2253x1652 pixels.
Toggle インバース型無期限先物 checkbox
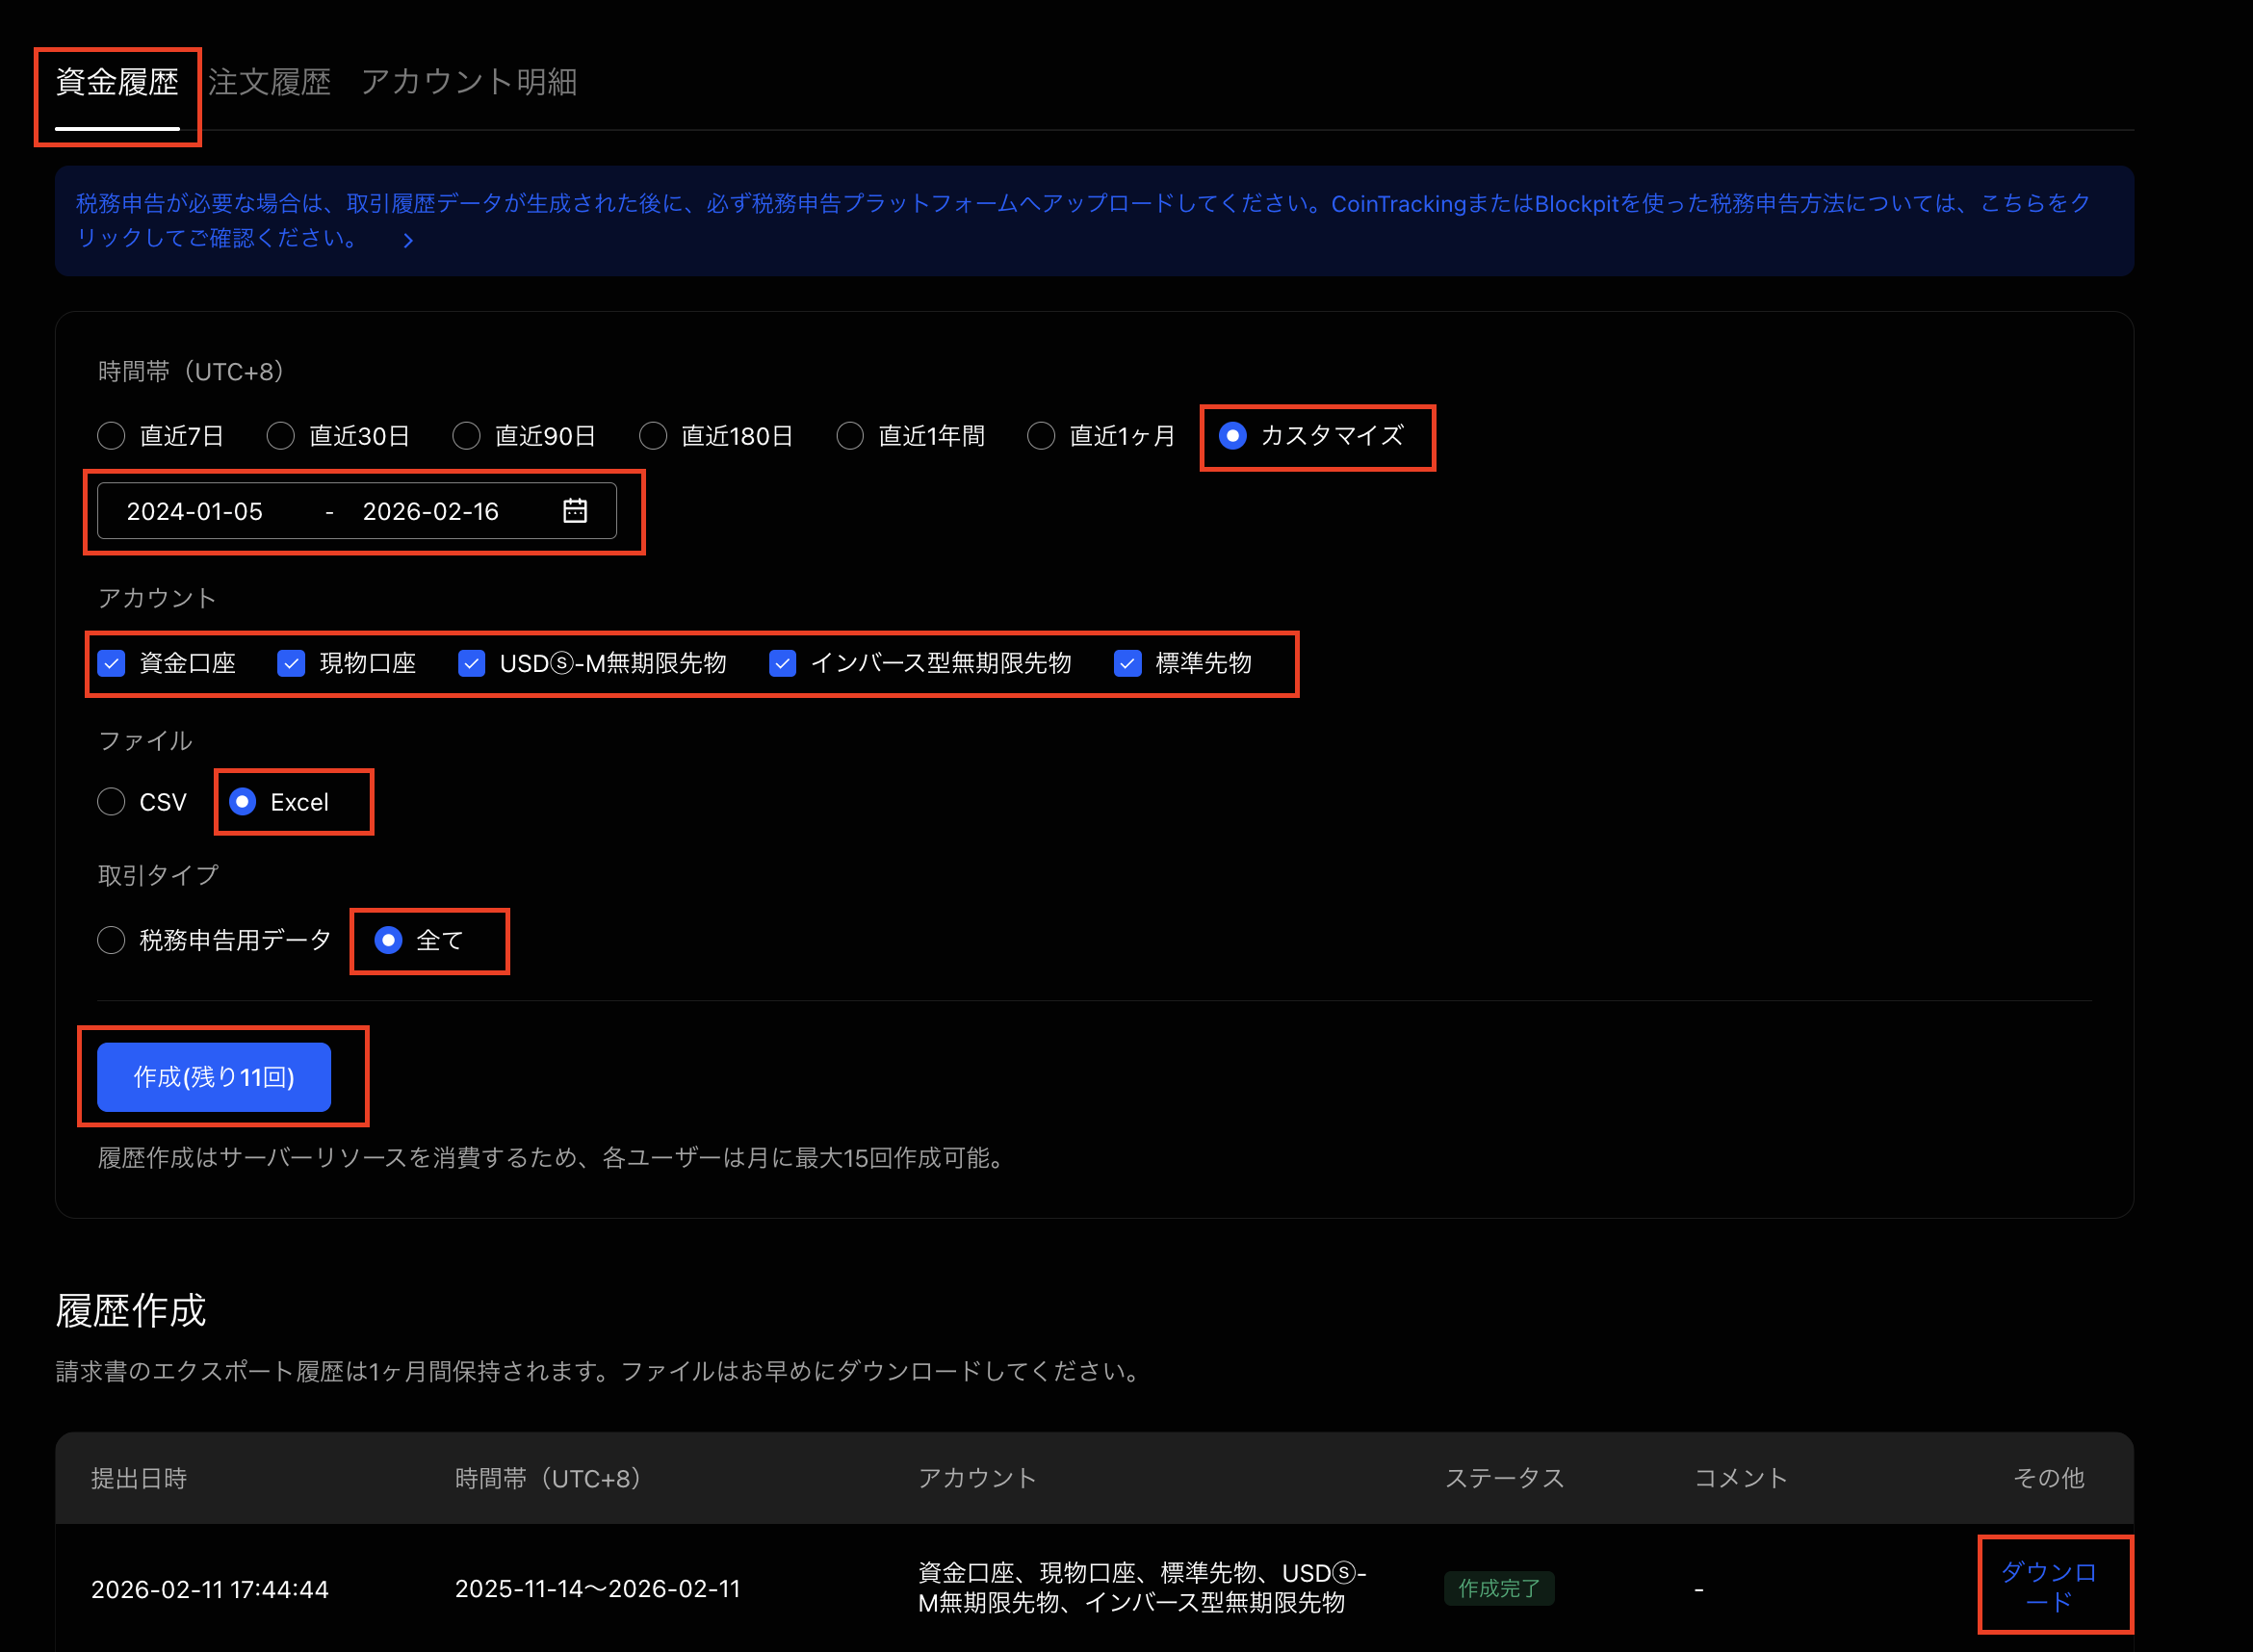pyautogui.click(x=782, y=663)
